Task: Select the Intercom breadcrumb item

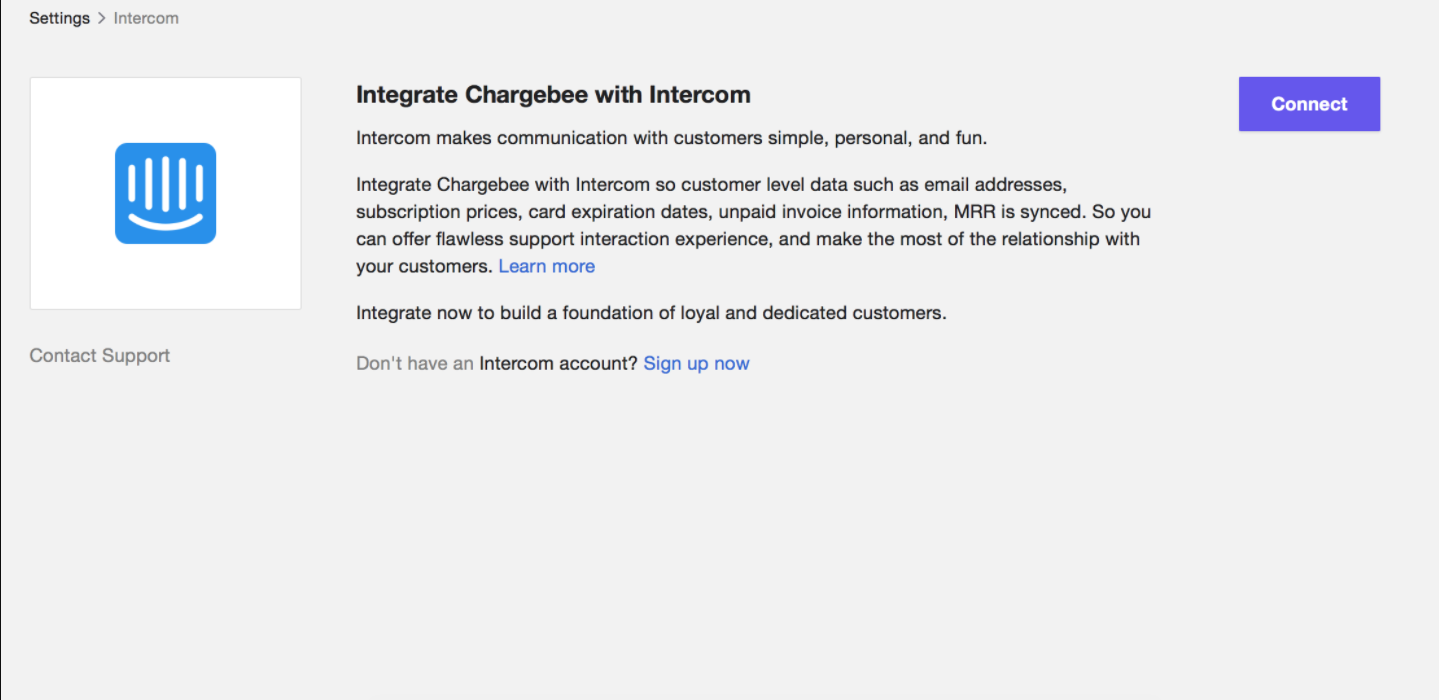Action: coord(146,18)
